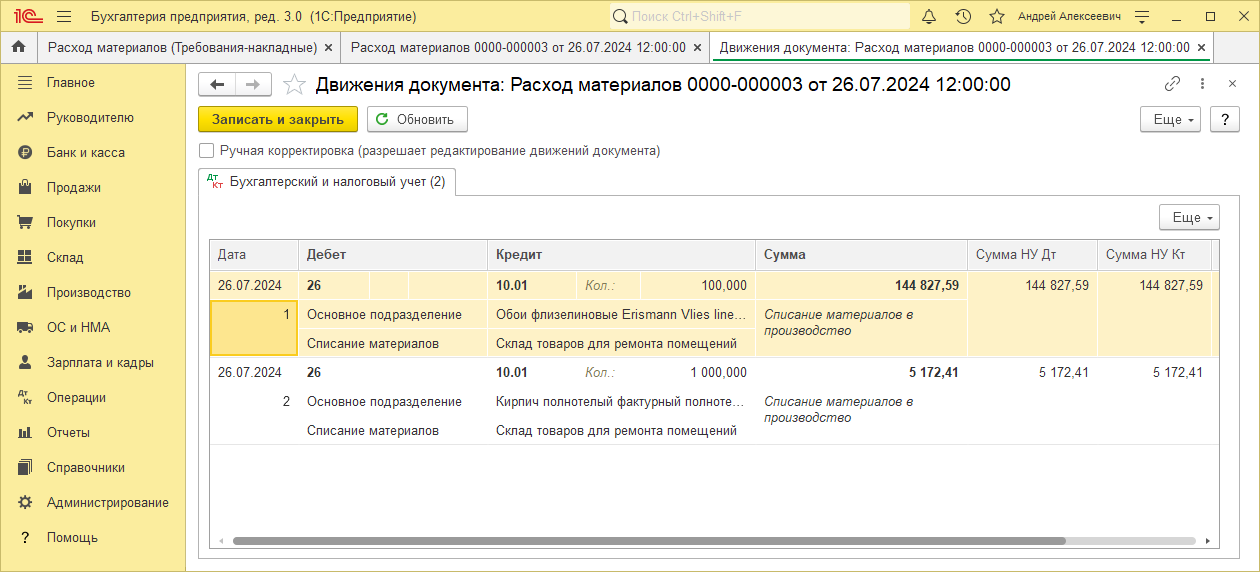This screenshot has height=572, width=1260.
Task: Switch to Расход материалов (Требования-накладные) tab
Action: tap(182, 47)
